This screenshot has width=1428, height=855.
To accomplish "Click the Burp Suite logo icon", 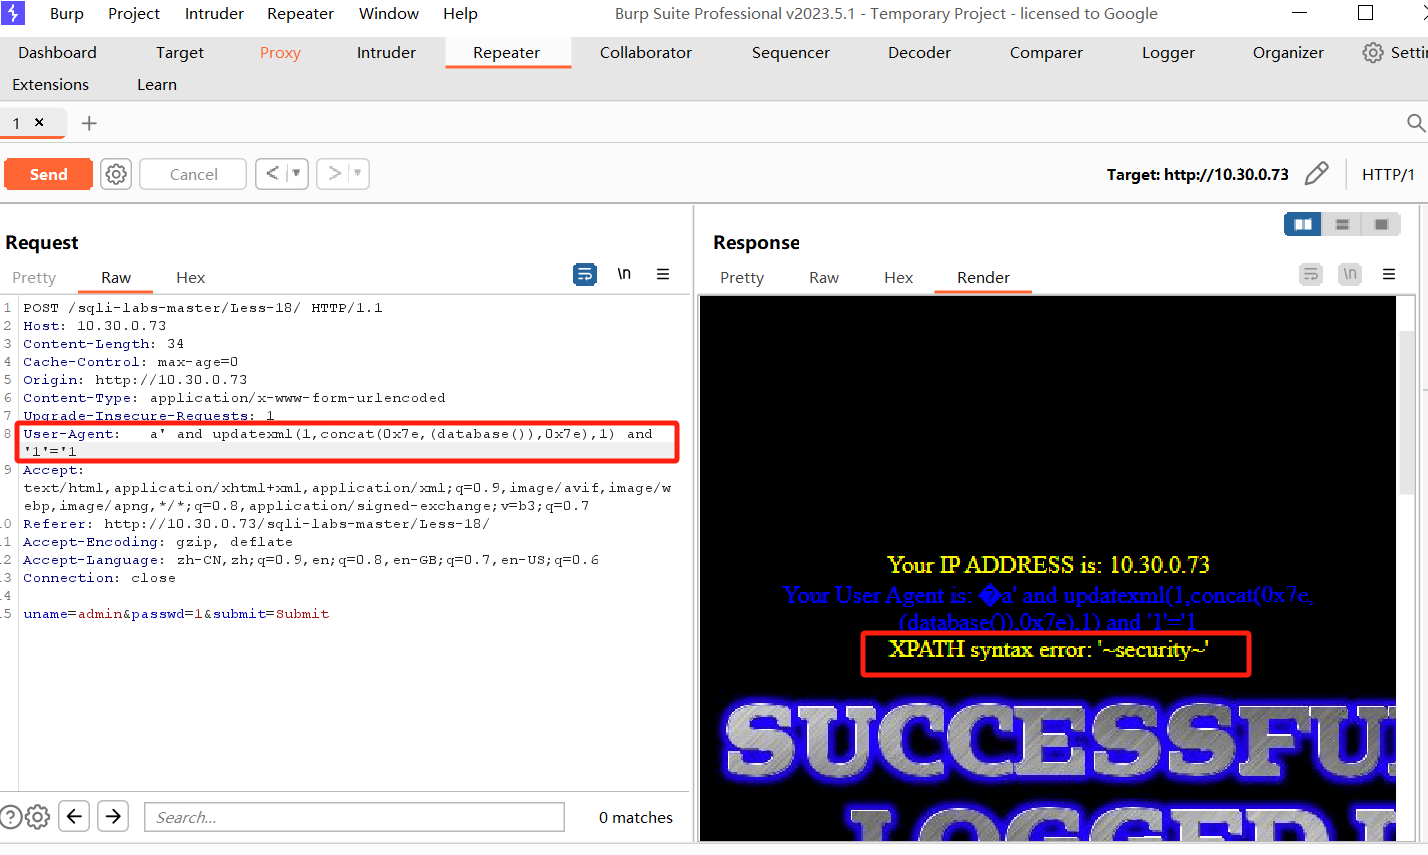I will [13, 13].
